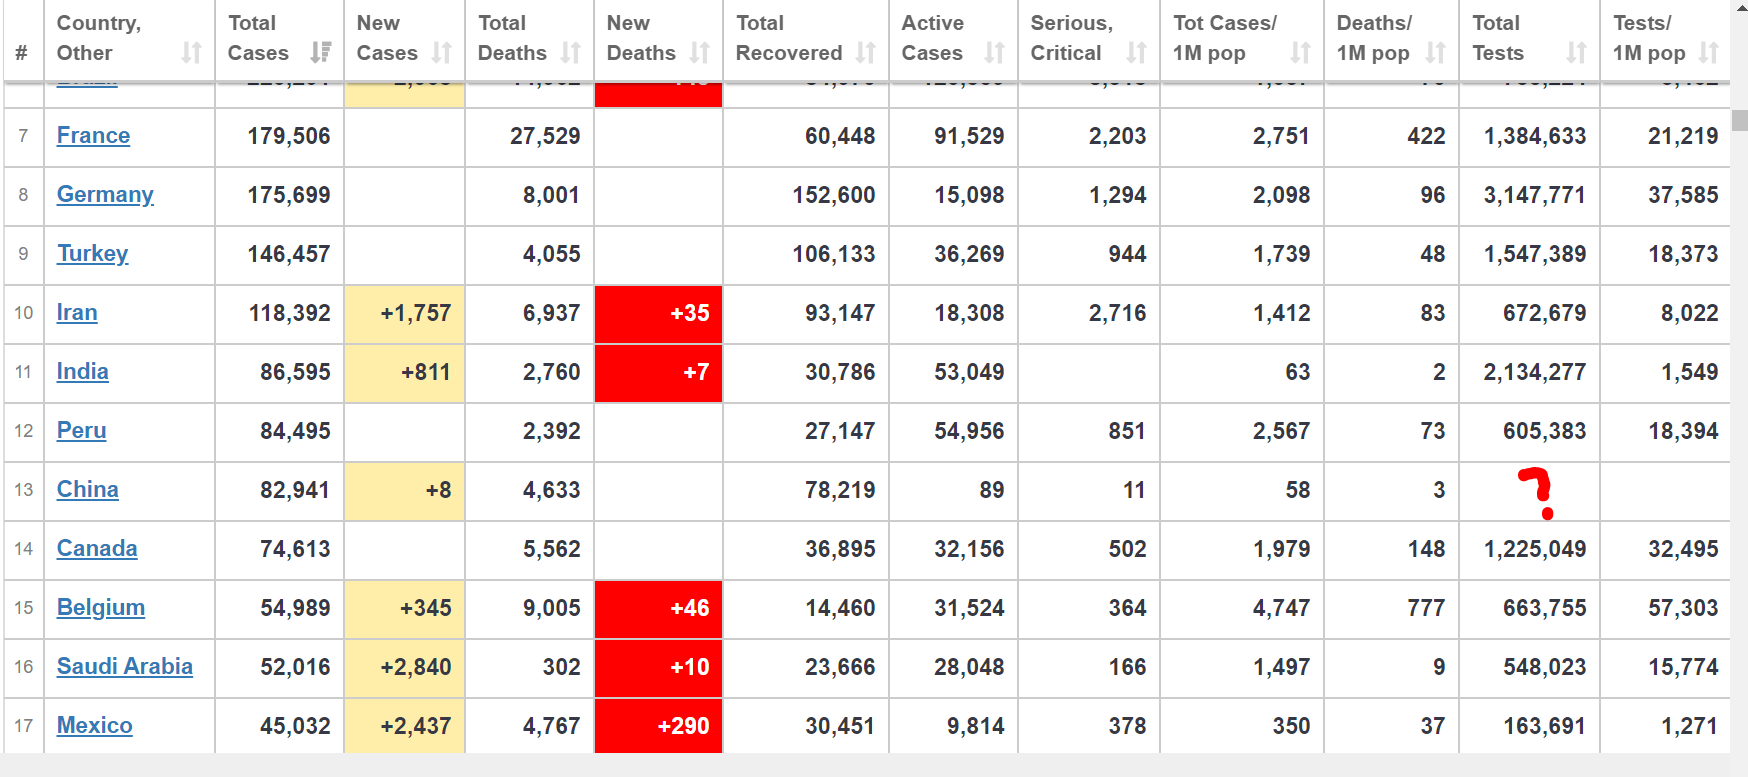Sort by Total Deaths column arrows
The height and width of the screenshot is (777, 1748).
pyautogui.click(x=571, y=53)
